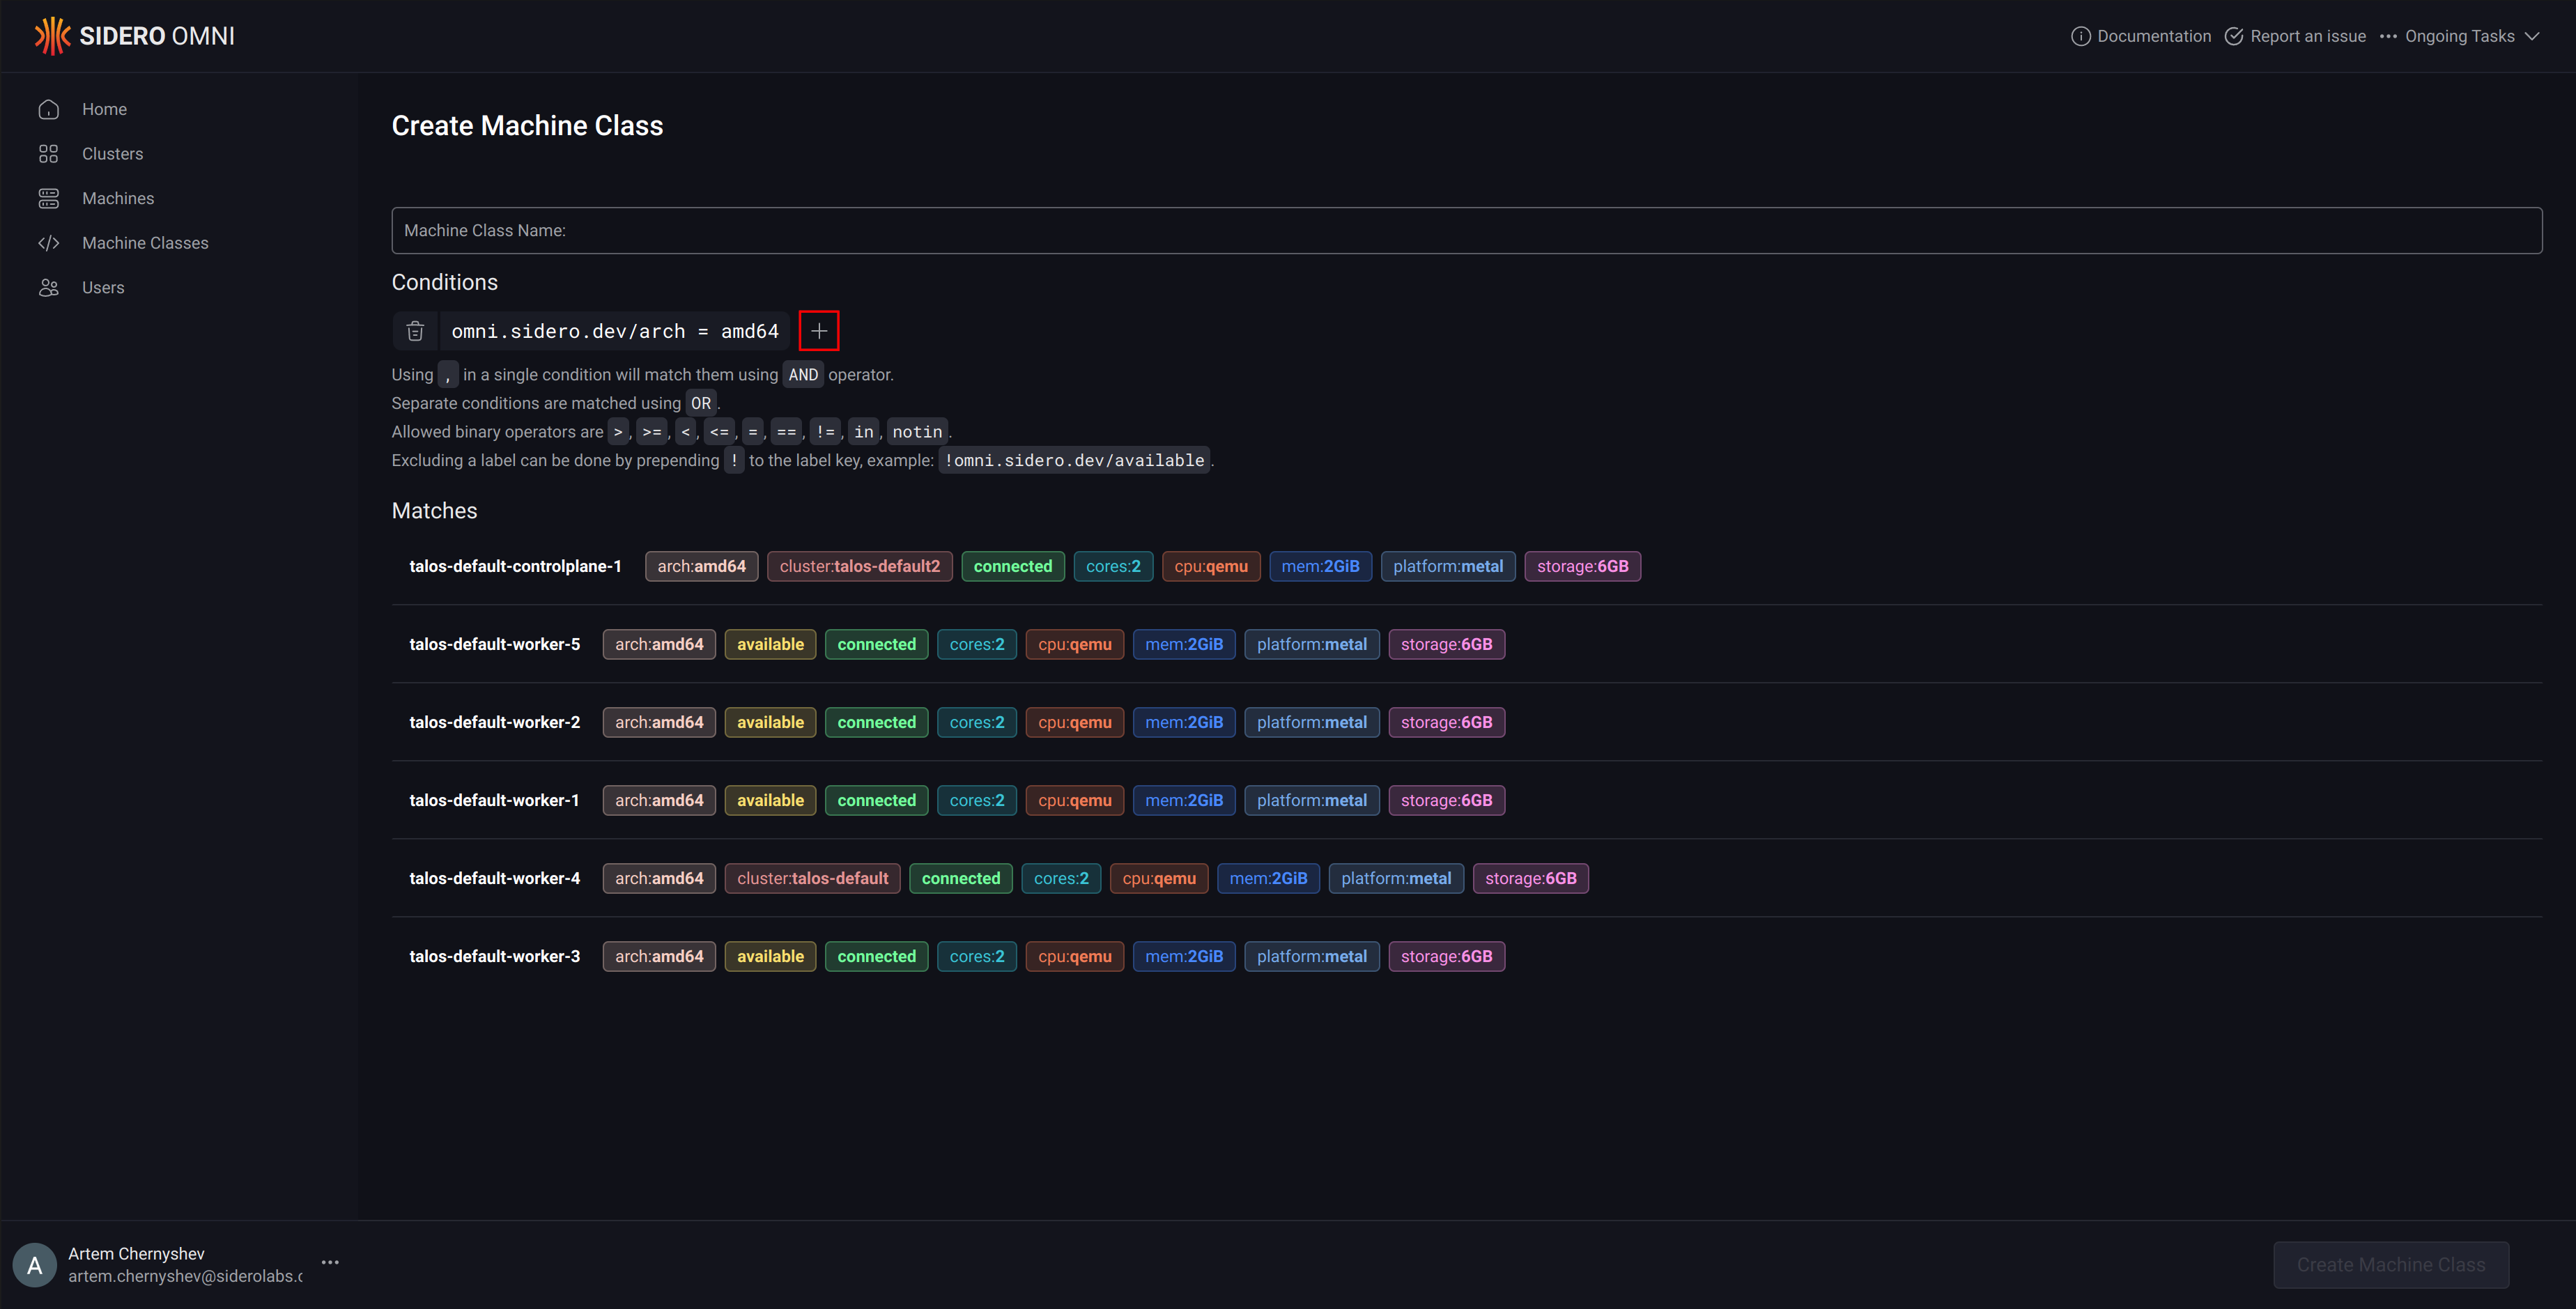The image size is (2576, 1309).
Task: Delete the arch condition with trash icon
Action: coord(415,331)
